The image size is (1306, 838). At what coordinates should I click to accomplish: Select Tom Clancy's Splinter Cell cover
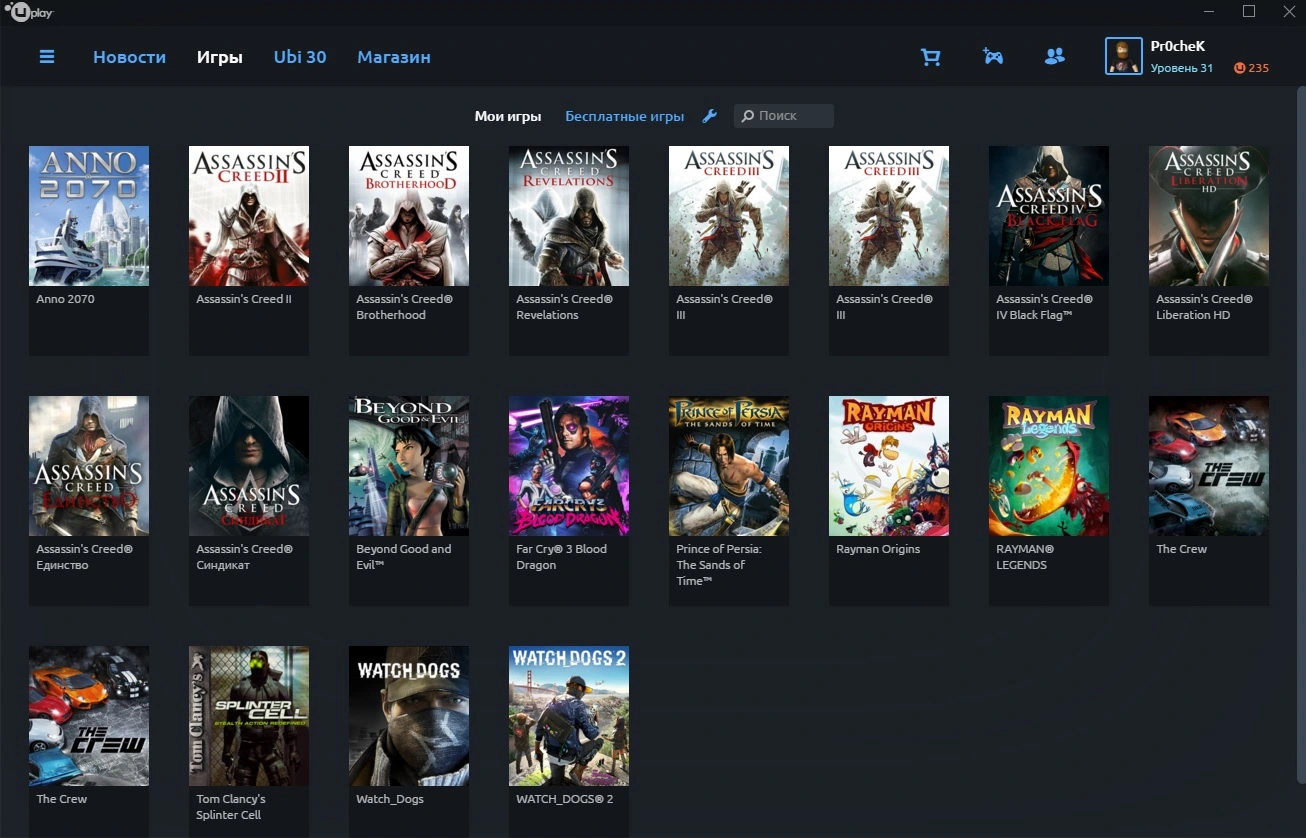tap(249, 716)
